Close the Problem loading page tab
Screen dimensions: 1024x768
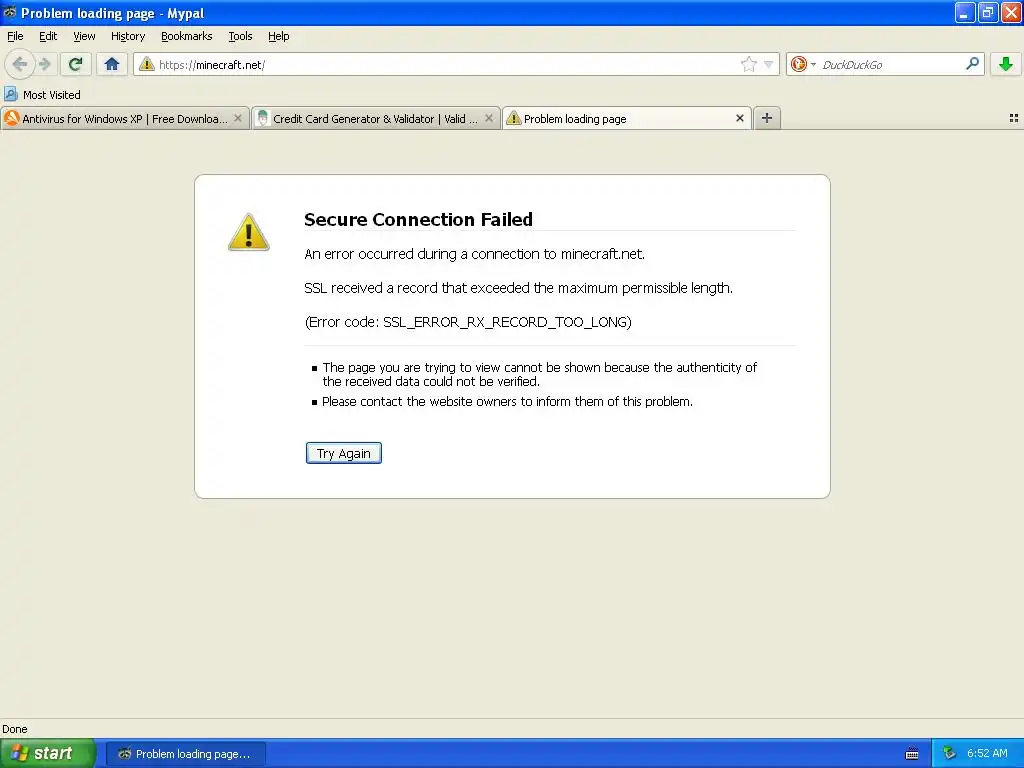coord(740,118)
